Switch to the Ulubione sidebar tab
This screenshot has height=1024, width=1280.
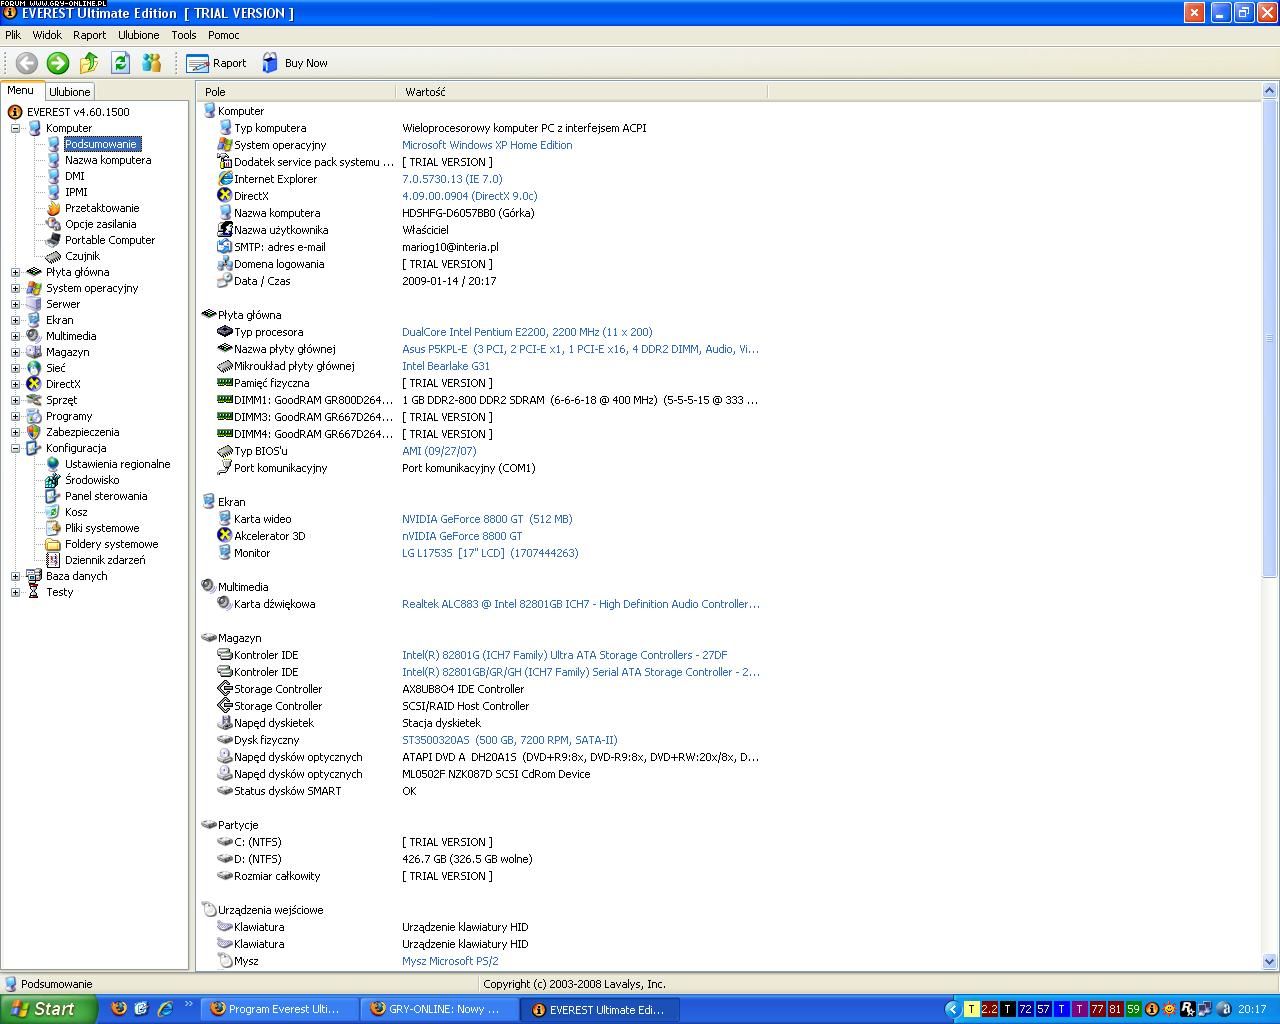click(x=70, y=91)
